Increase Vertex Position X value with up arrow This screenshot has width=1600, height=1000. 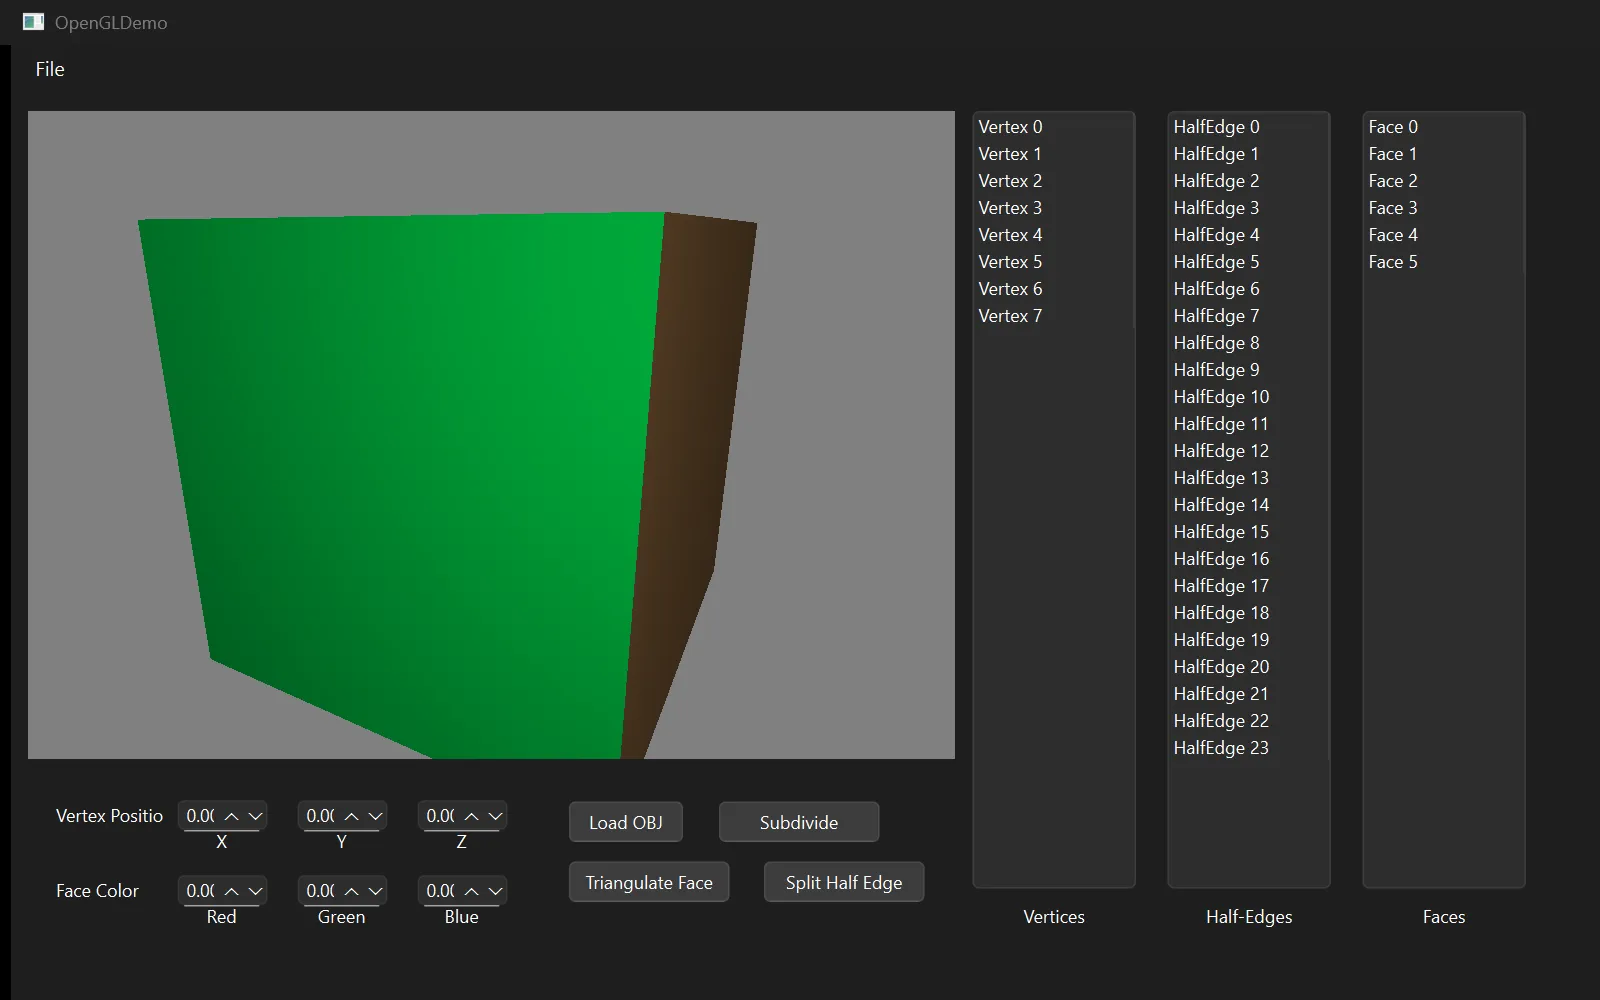[x=232, y=816]
